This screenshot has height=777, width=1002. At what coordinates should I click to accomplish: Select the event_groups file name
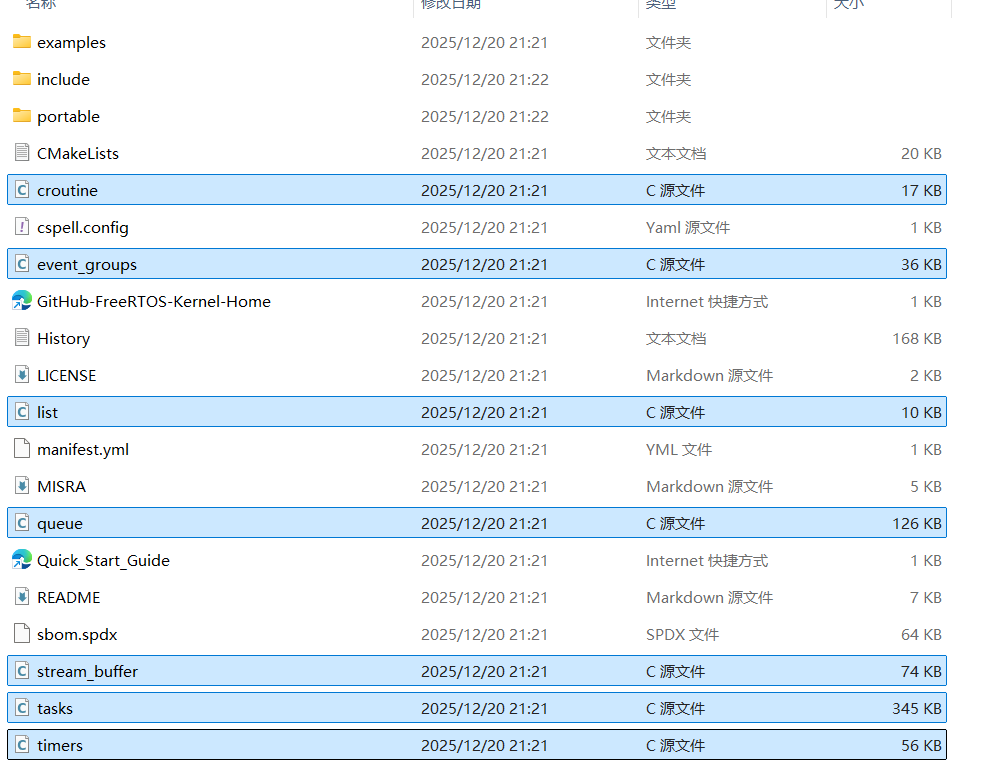(87, 265)
